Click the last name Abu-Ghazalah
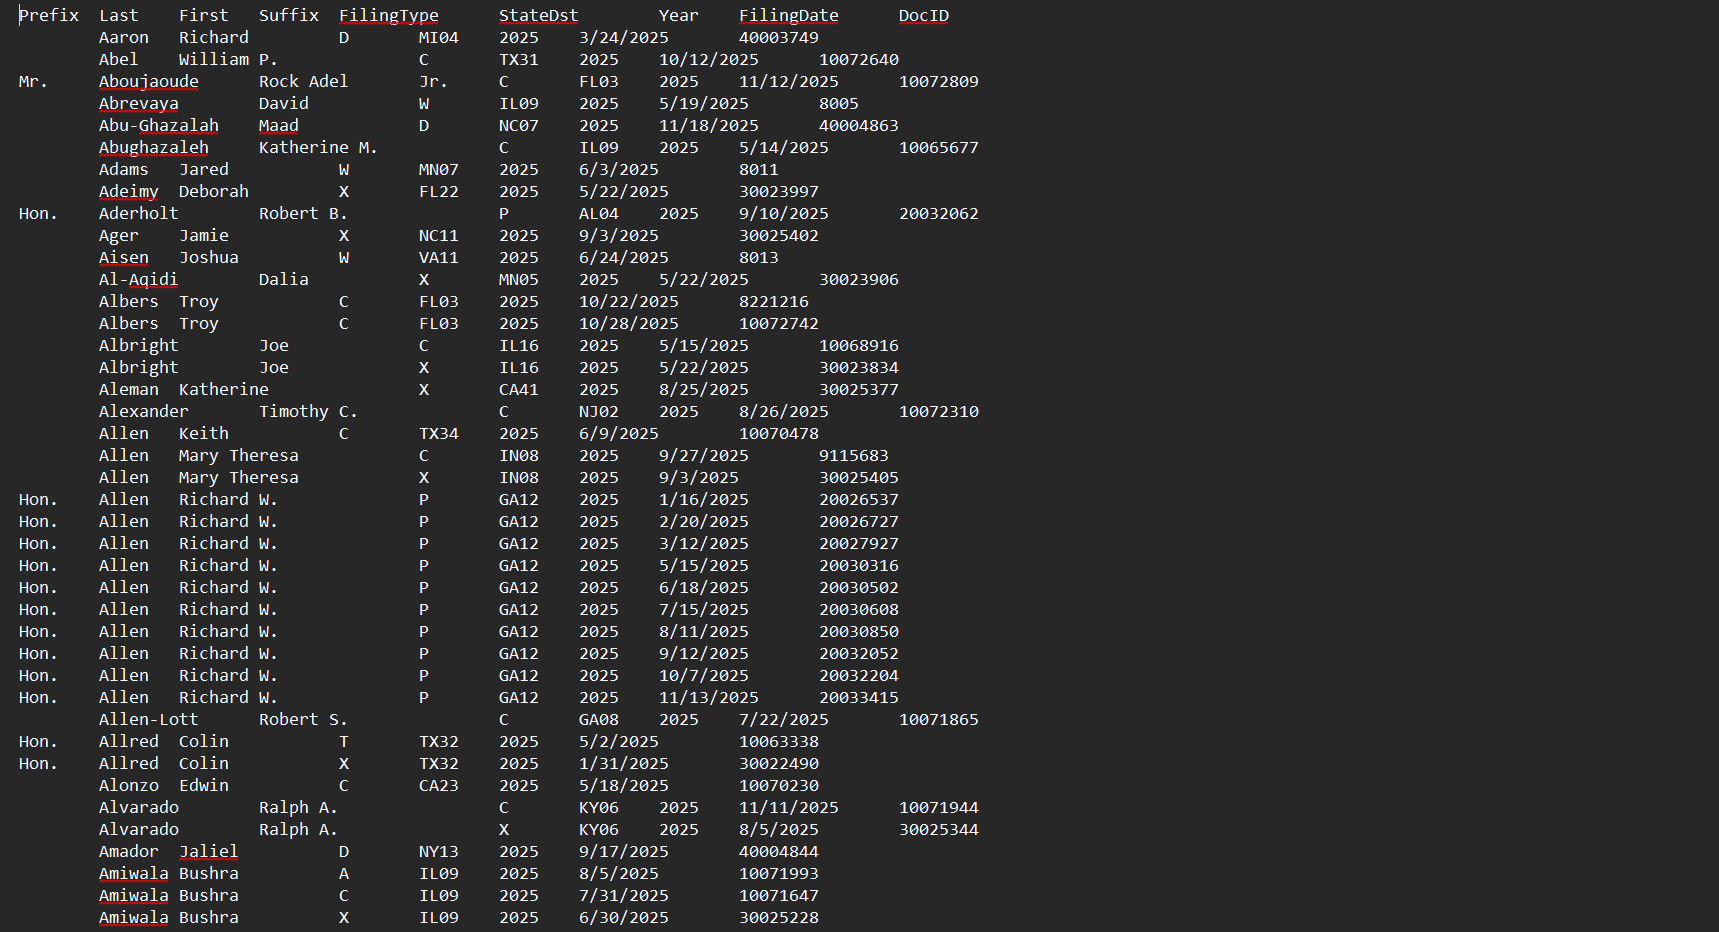 click(158, 125)
